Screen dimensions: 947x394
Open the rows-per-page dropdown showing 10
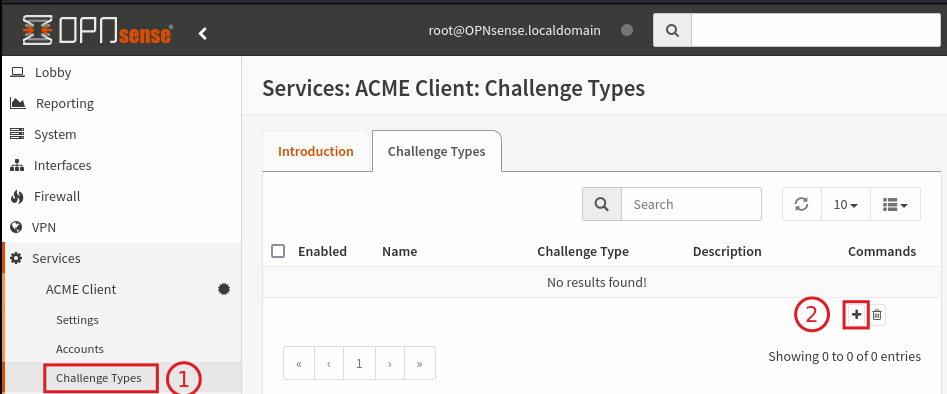846,204
